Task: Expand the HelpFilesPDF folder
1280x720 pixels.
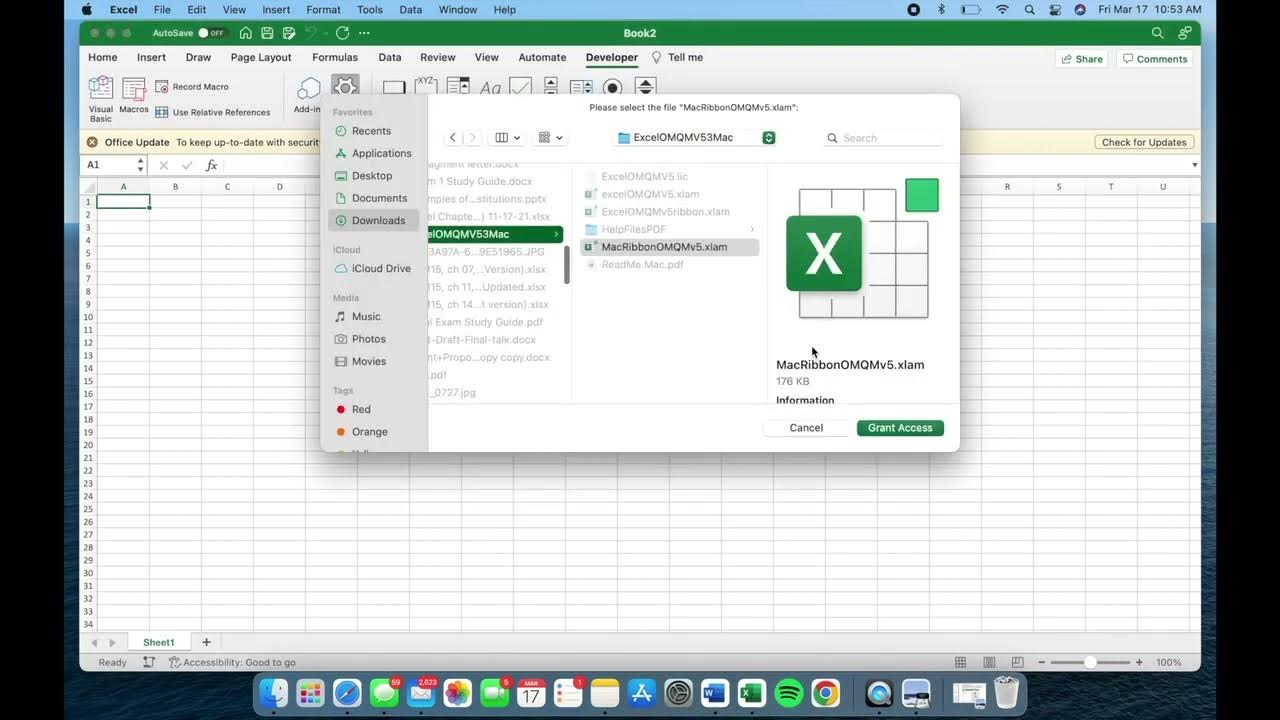Action: pyautogui.click(x=752, y=229)
